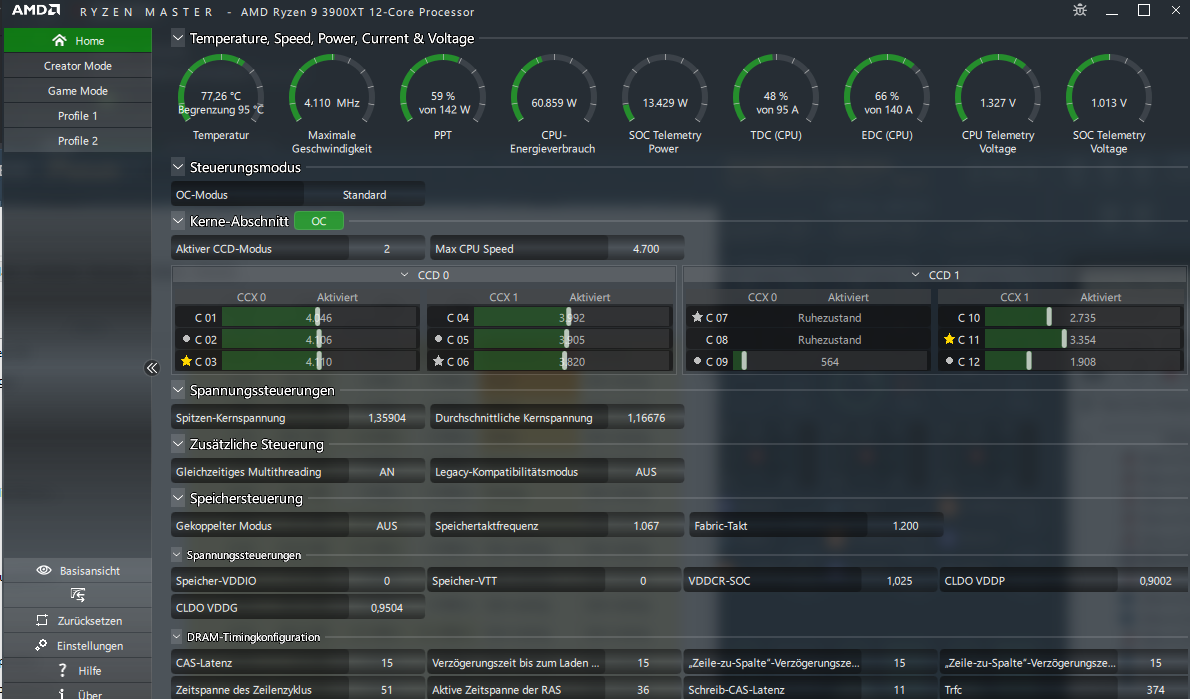
Task: Collapse the Steuerungsmodus section
Action: pos(178,167)
